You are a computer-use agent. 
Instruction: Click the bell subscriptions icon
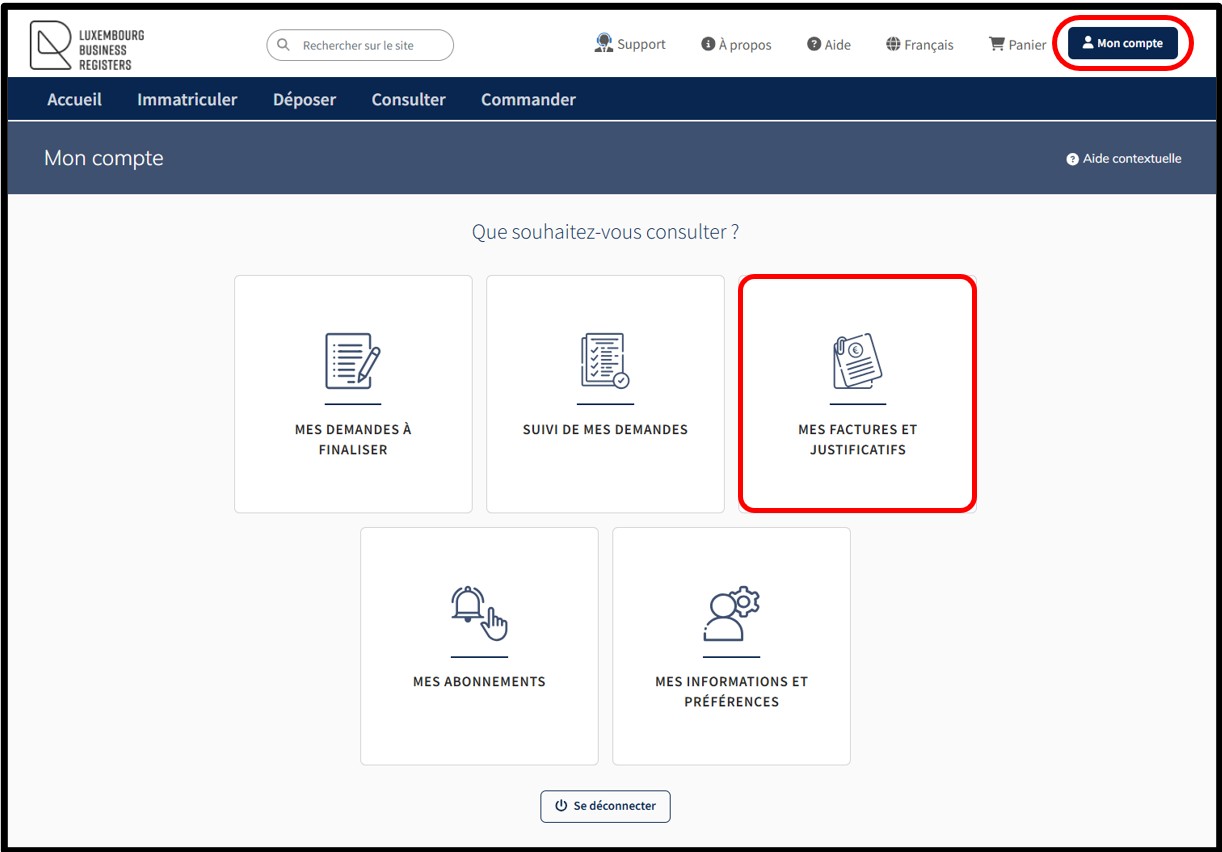479,613
